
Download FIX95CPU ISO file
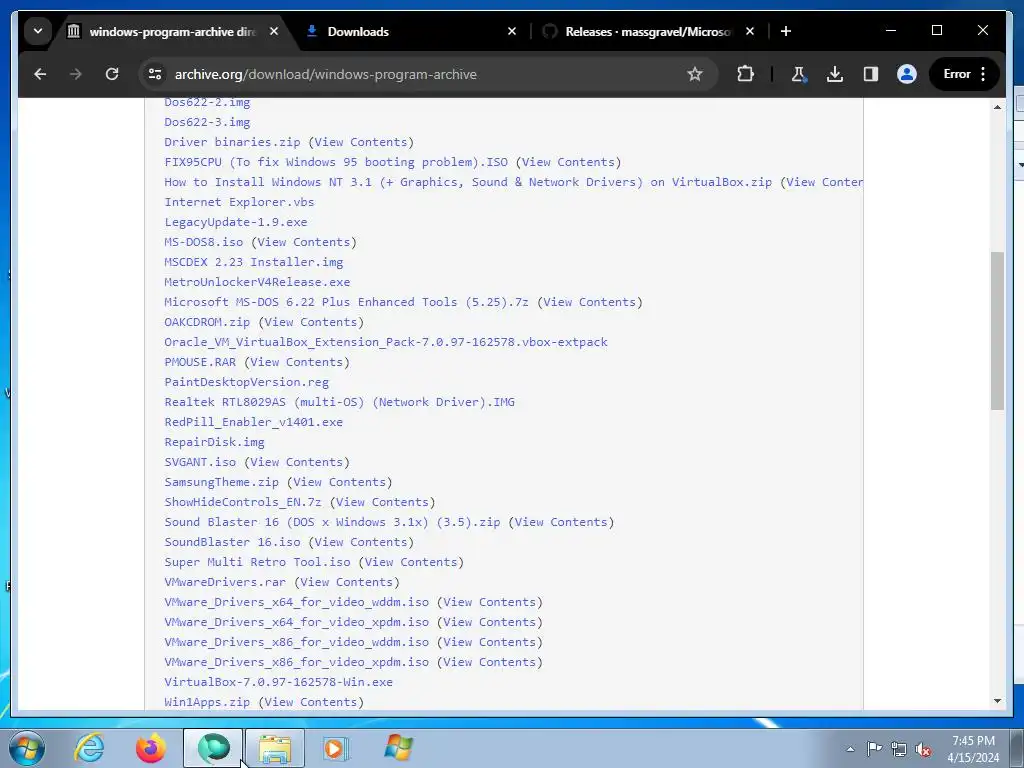pos(336,162)
